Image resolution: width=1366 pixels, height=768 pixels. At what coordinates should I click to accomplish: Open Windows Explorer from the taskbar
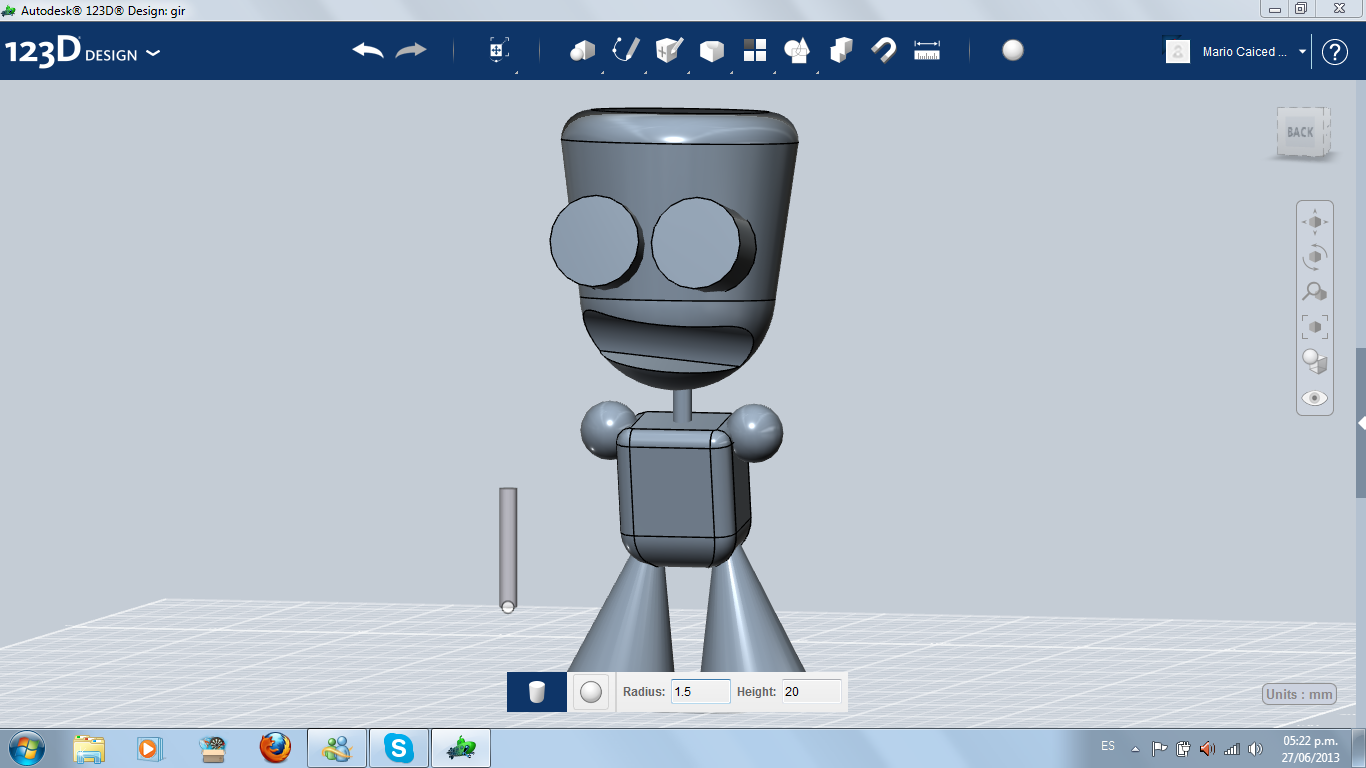click(x=89, y=748)
